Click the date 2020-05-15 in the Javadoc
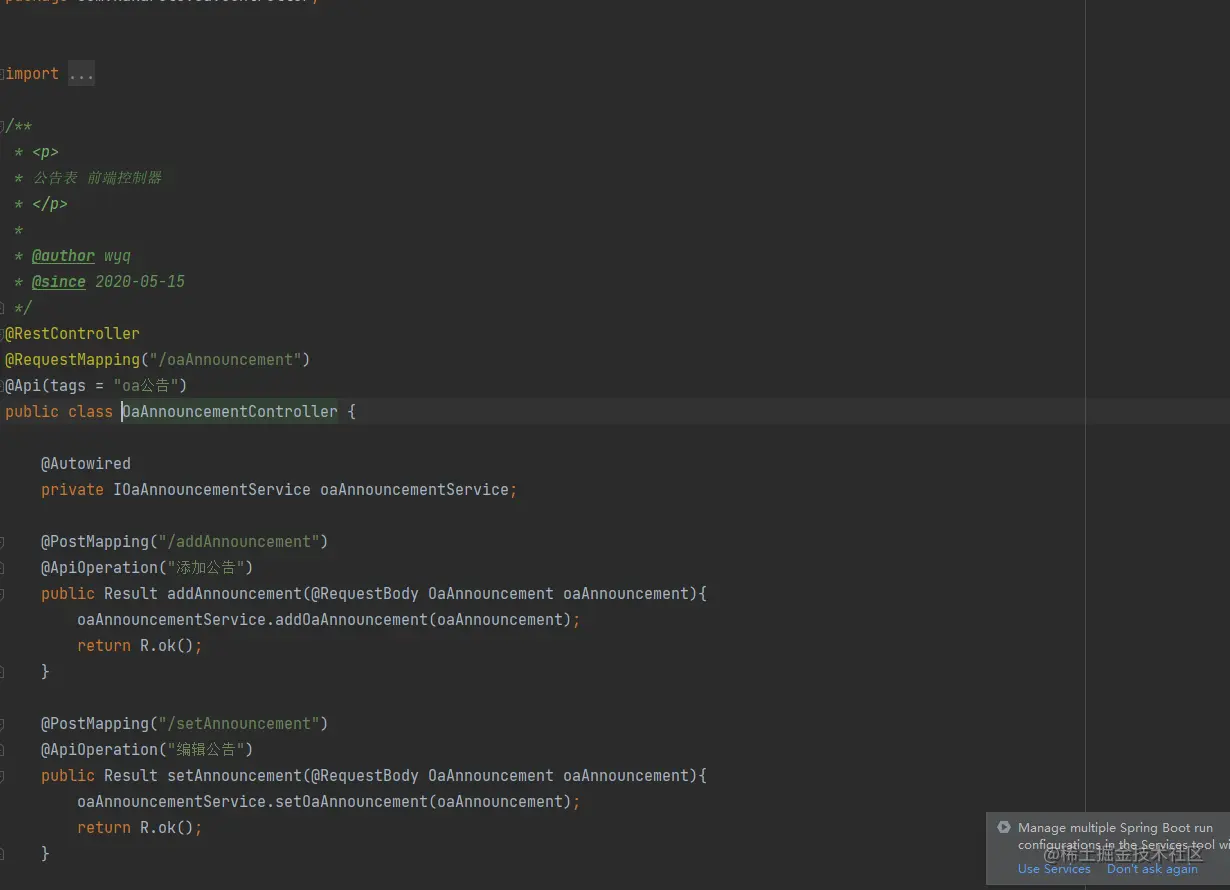This screenshot has width=1230, height=890. pos(140,282)
